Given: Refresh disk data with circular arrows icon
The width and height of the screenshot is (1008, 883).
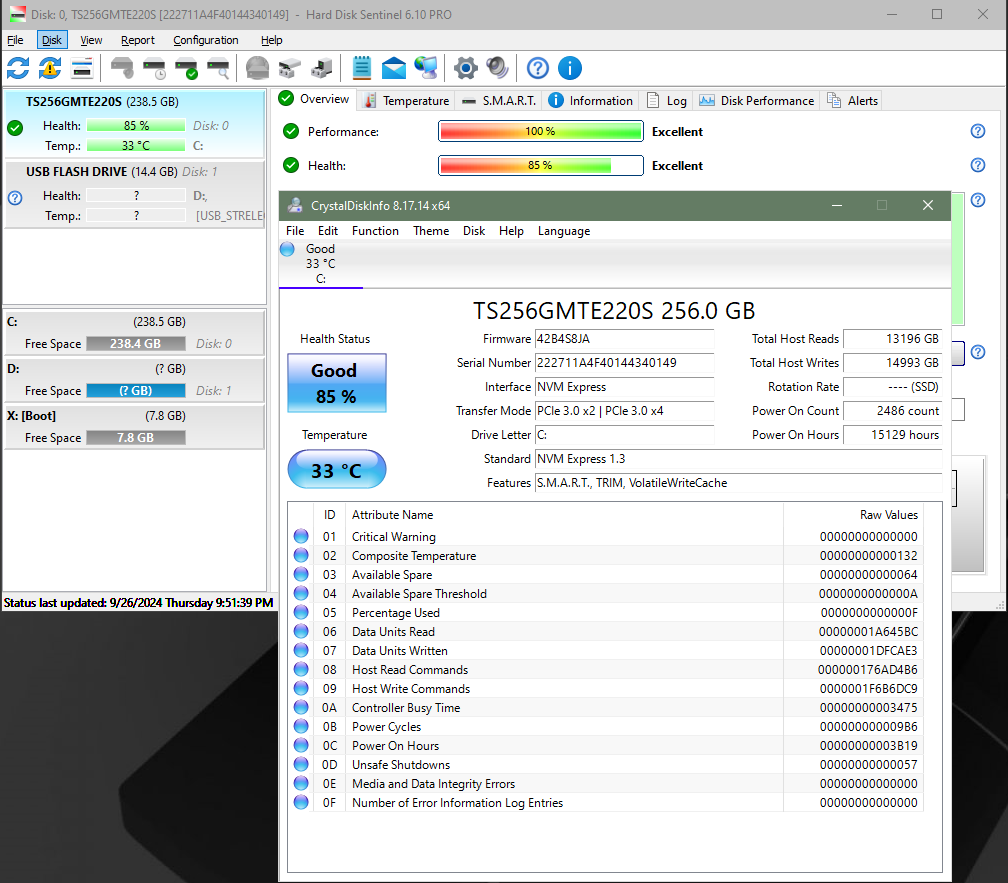Looking at the screenshot, I should pyautogui.click(x=18, y=68).
